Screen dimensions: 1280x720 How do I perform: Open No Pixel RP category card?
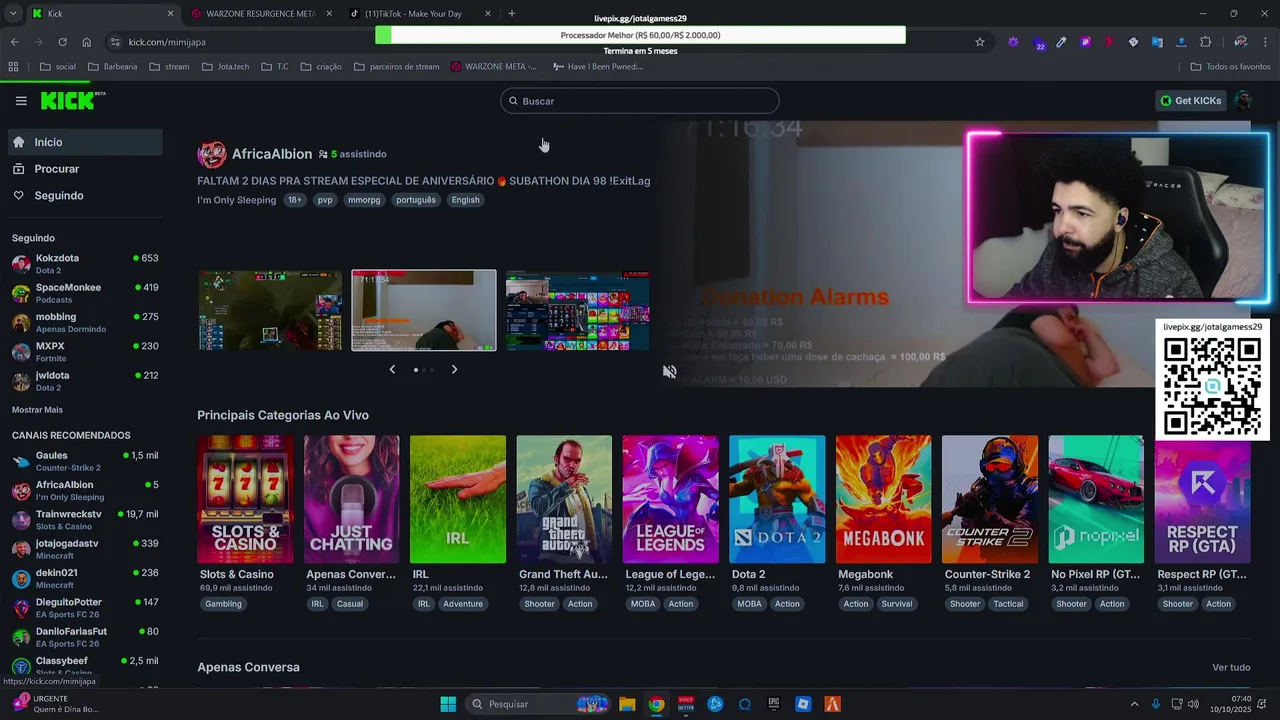pos(1096,499)
